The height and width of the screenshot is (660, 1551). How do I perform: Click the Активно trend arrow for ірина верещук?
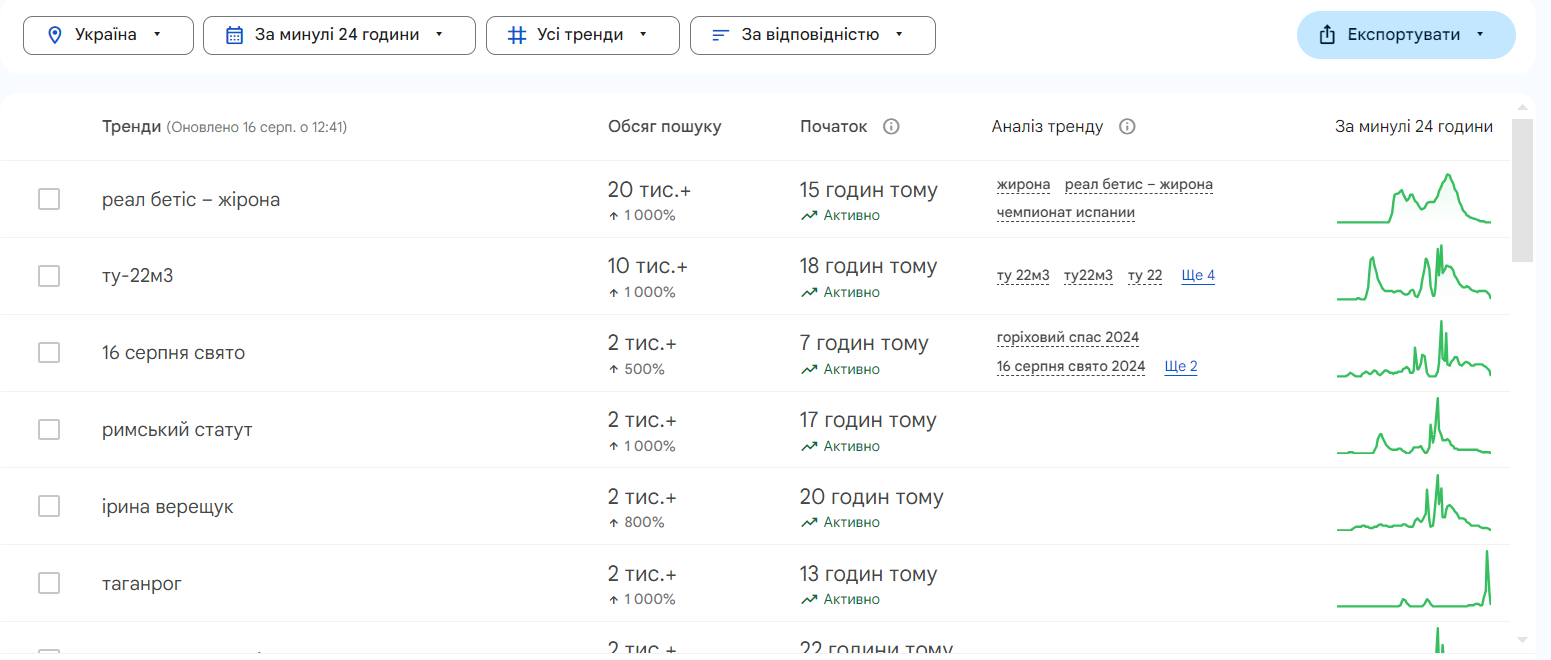coord(809,523)
